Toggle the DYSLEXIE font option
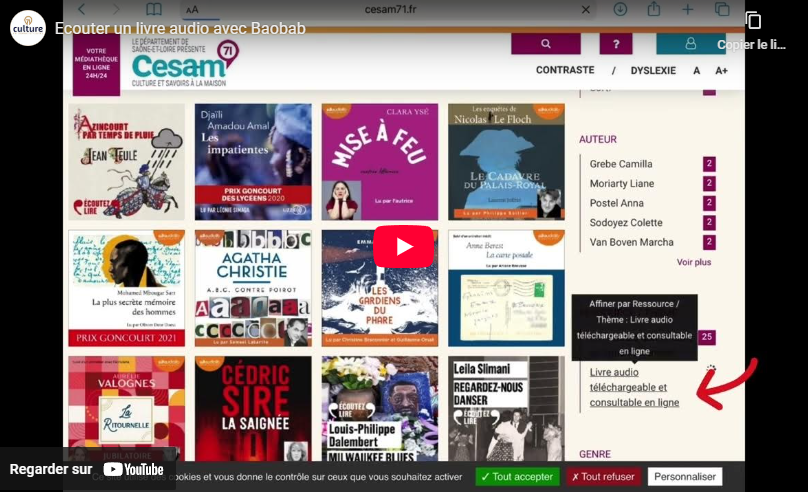Screen dimensions: 808x492 tap(653, 71)
